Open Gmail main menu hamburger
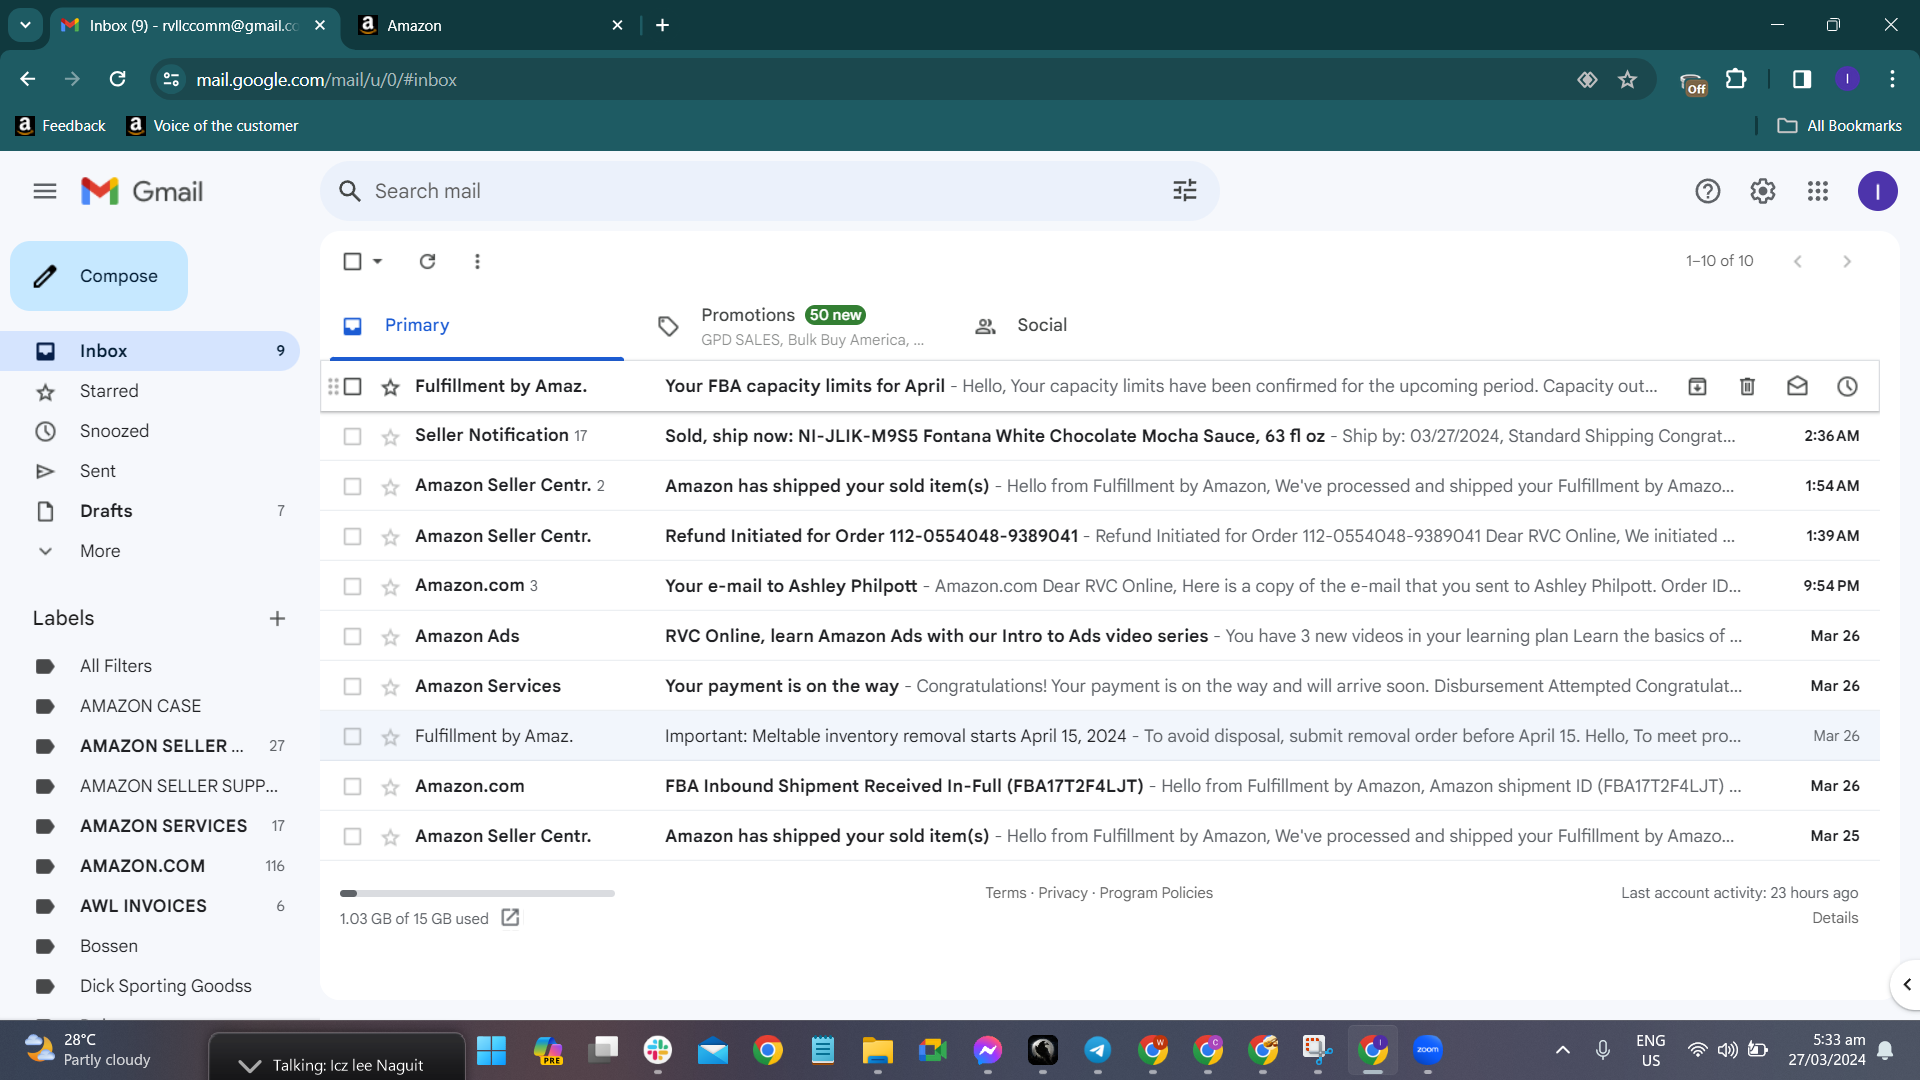The width and height of the screenshot is (1920, 1080). pyautogui.click(x=45, y=191)
